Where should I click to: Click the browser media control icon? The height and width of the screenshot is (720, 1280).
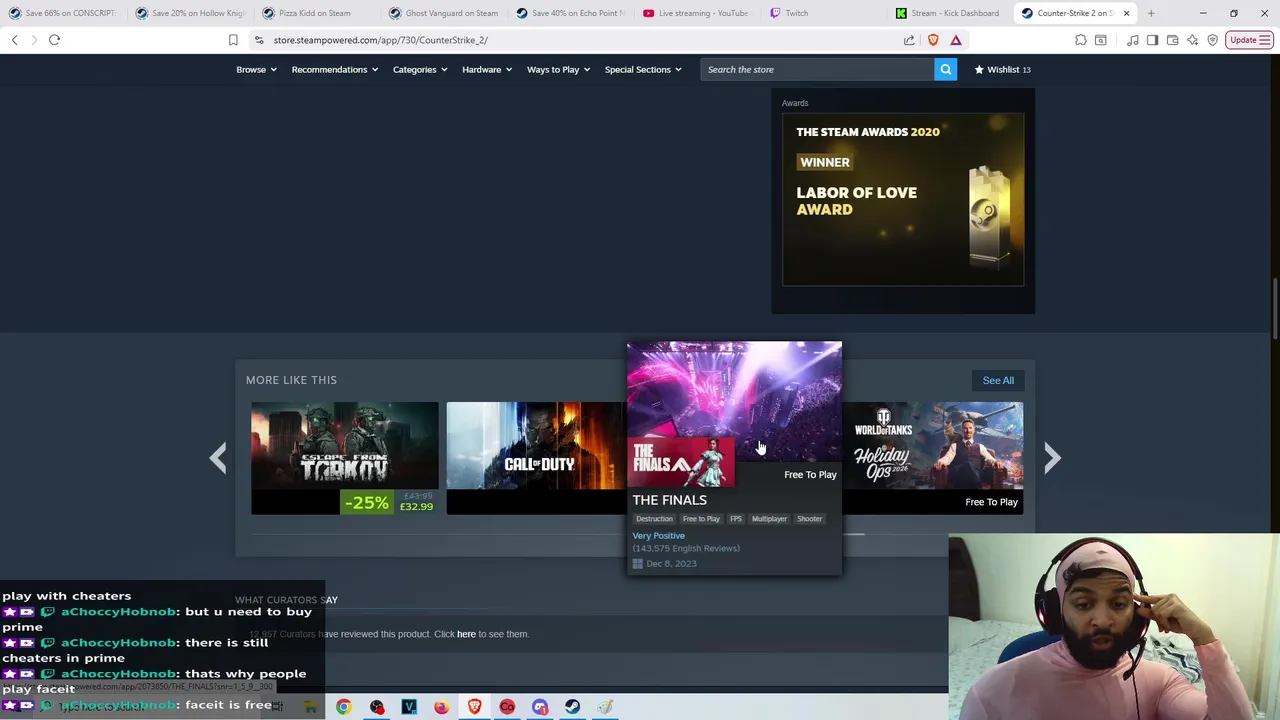coord(1132,40)
